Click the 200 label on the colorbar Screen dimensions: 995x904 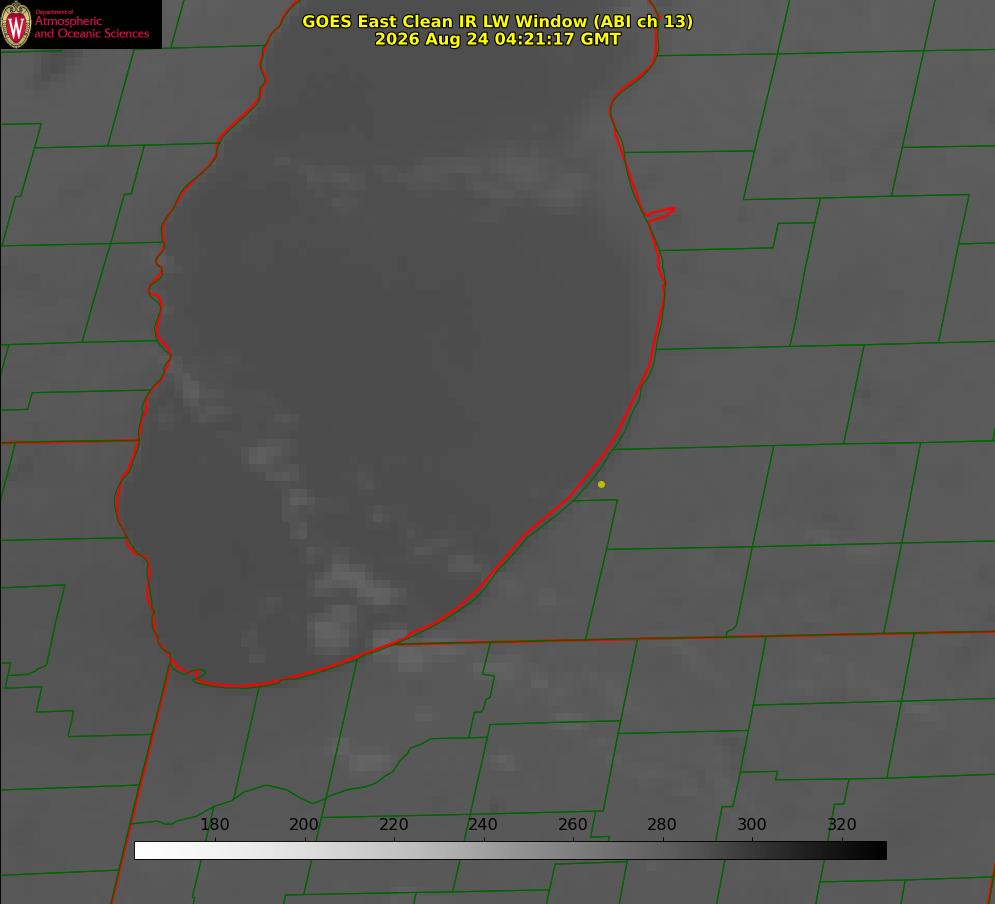pos(303,824)
